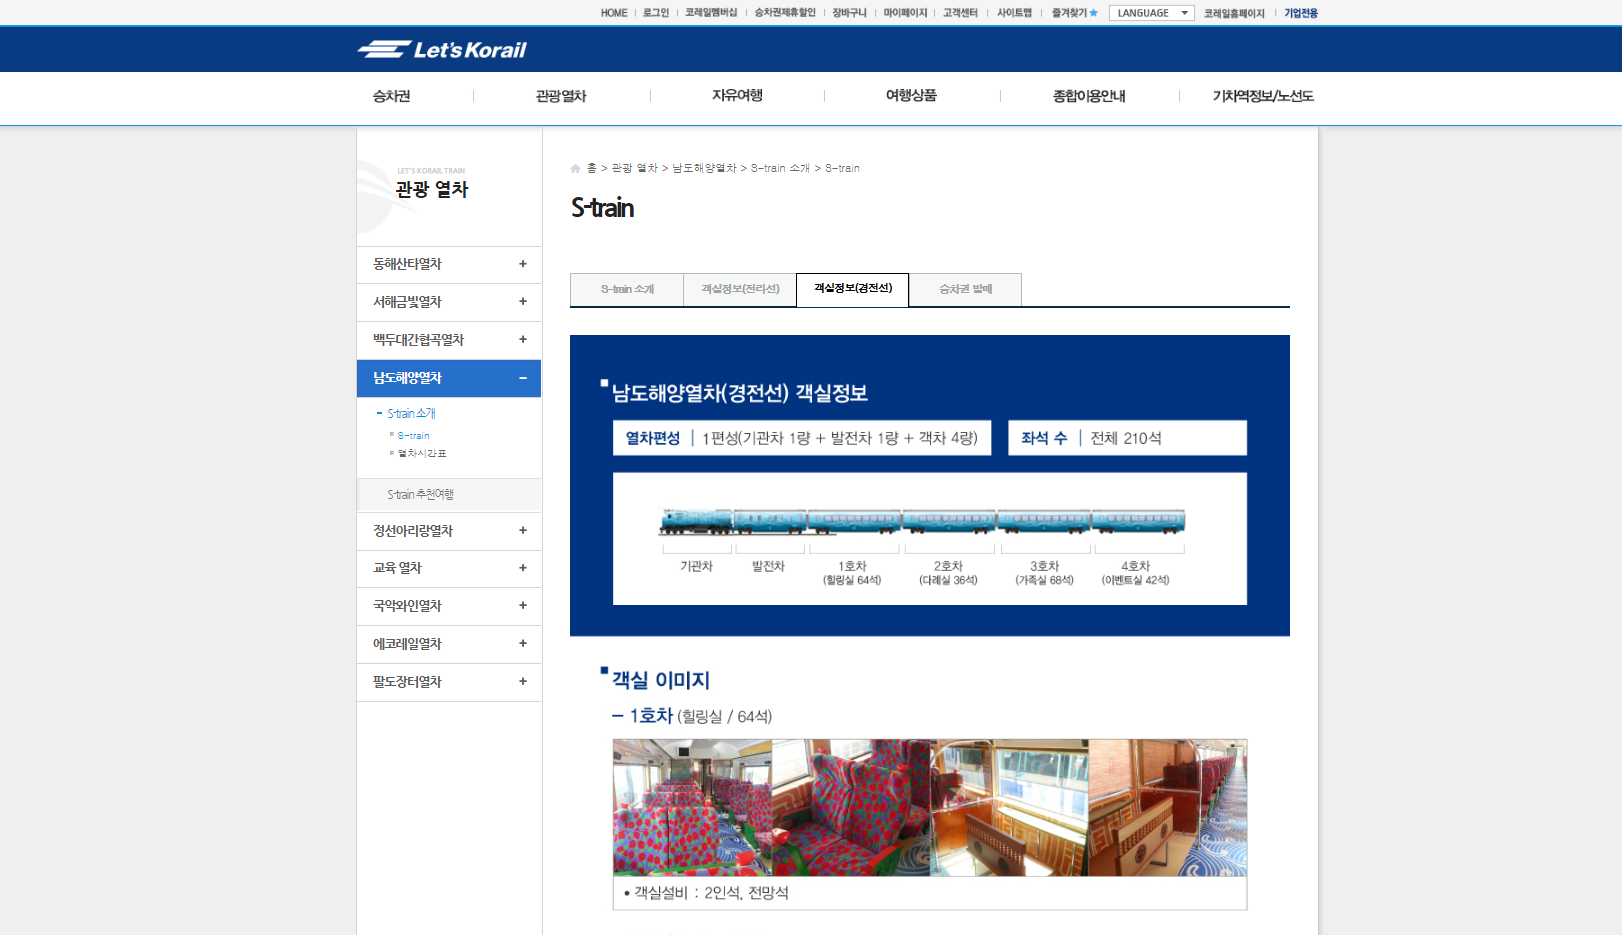The height and width of the screenshot is (935, 1622).
Task: Switch to 객실정보(전라선) tab
Action: [740, 290]
